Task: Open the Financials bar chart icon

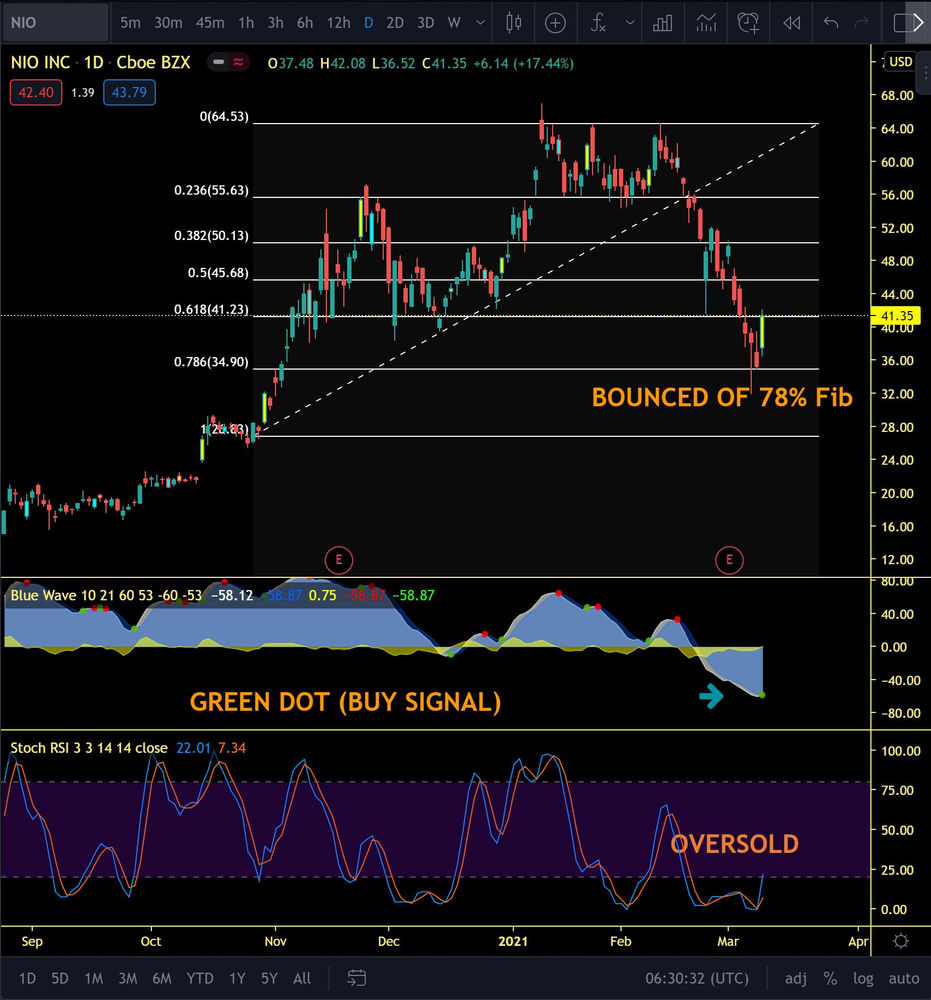Action: point(663,23)
